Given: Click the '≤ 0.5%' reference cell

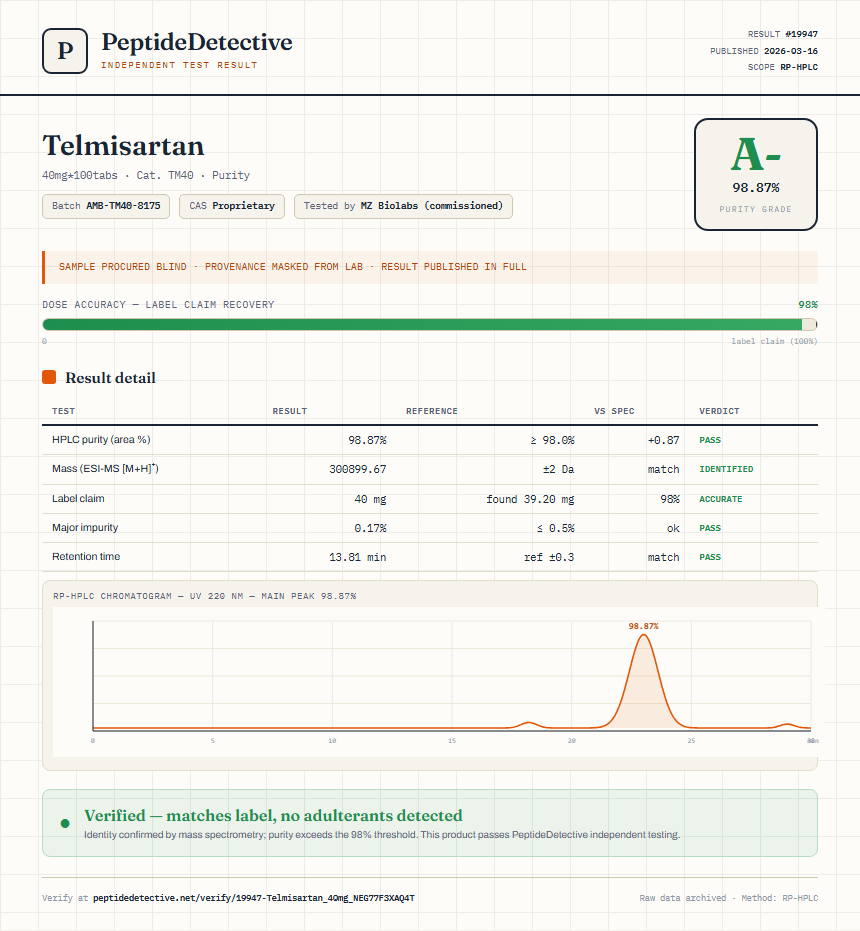Looking at the screenshot, I should pyautogui.click(x=555, y=528).
